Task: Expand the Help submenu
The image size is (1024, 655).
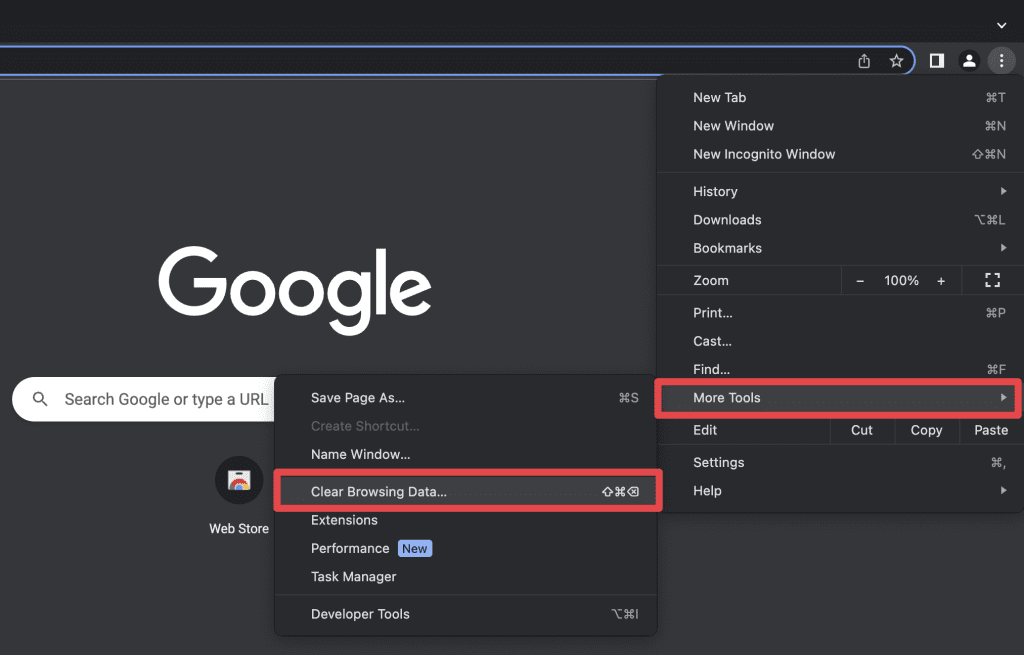Action: pos(840,490)
